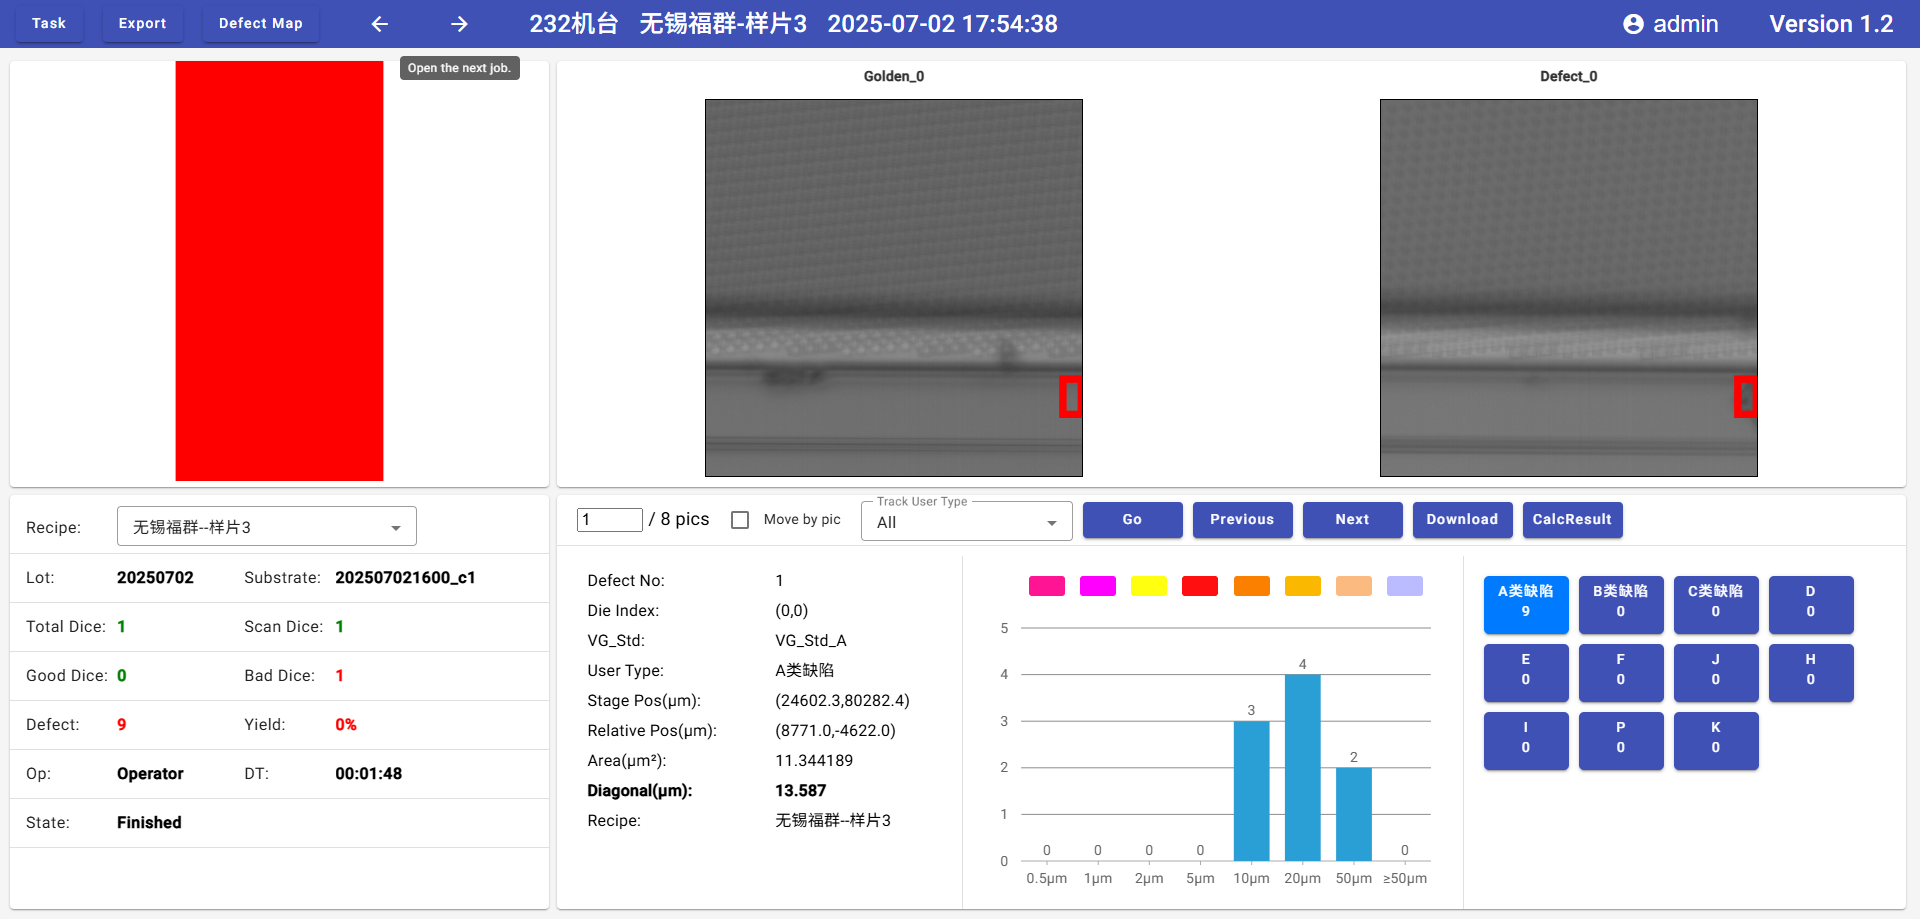Click the Diagonal value 13.587
This screenshot has height=919, width=1920.
(x=801, y=791)
